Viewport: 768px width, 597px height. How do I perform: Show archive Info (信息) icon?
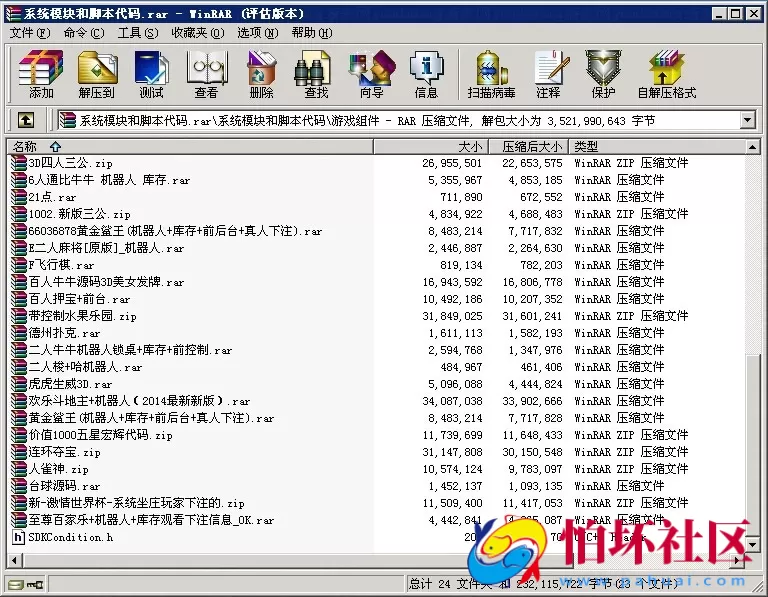coord(426,74)
